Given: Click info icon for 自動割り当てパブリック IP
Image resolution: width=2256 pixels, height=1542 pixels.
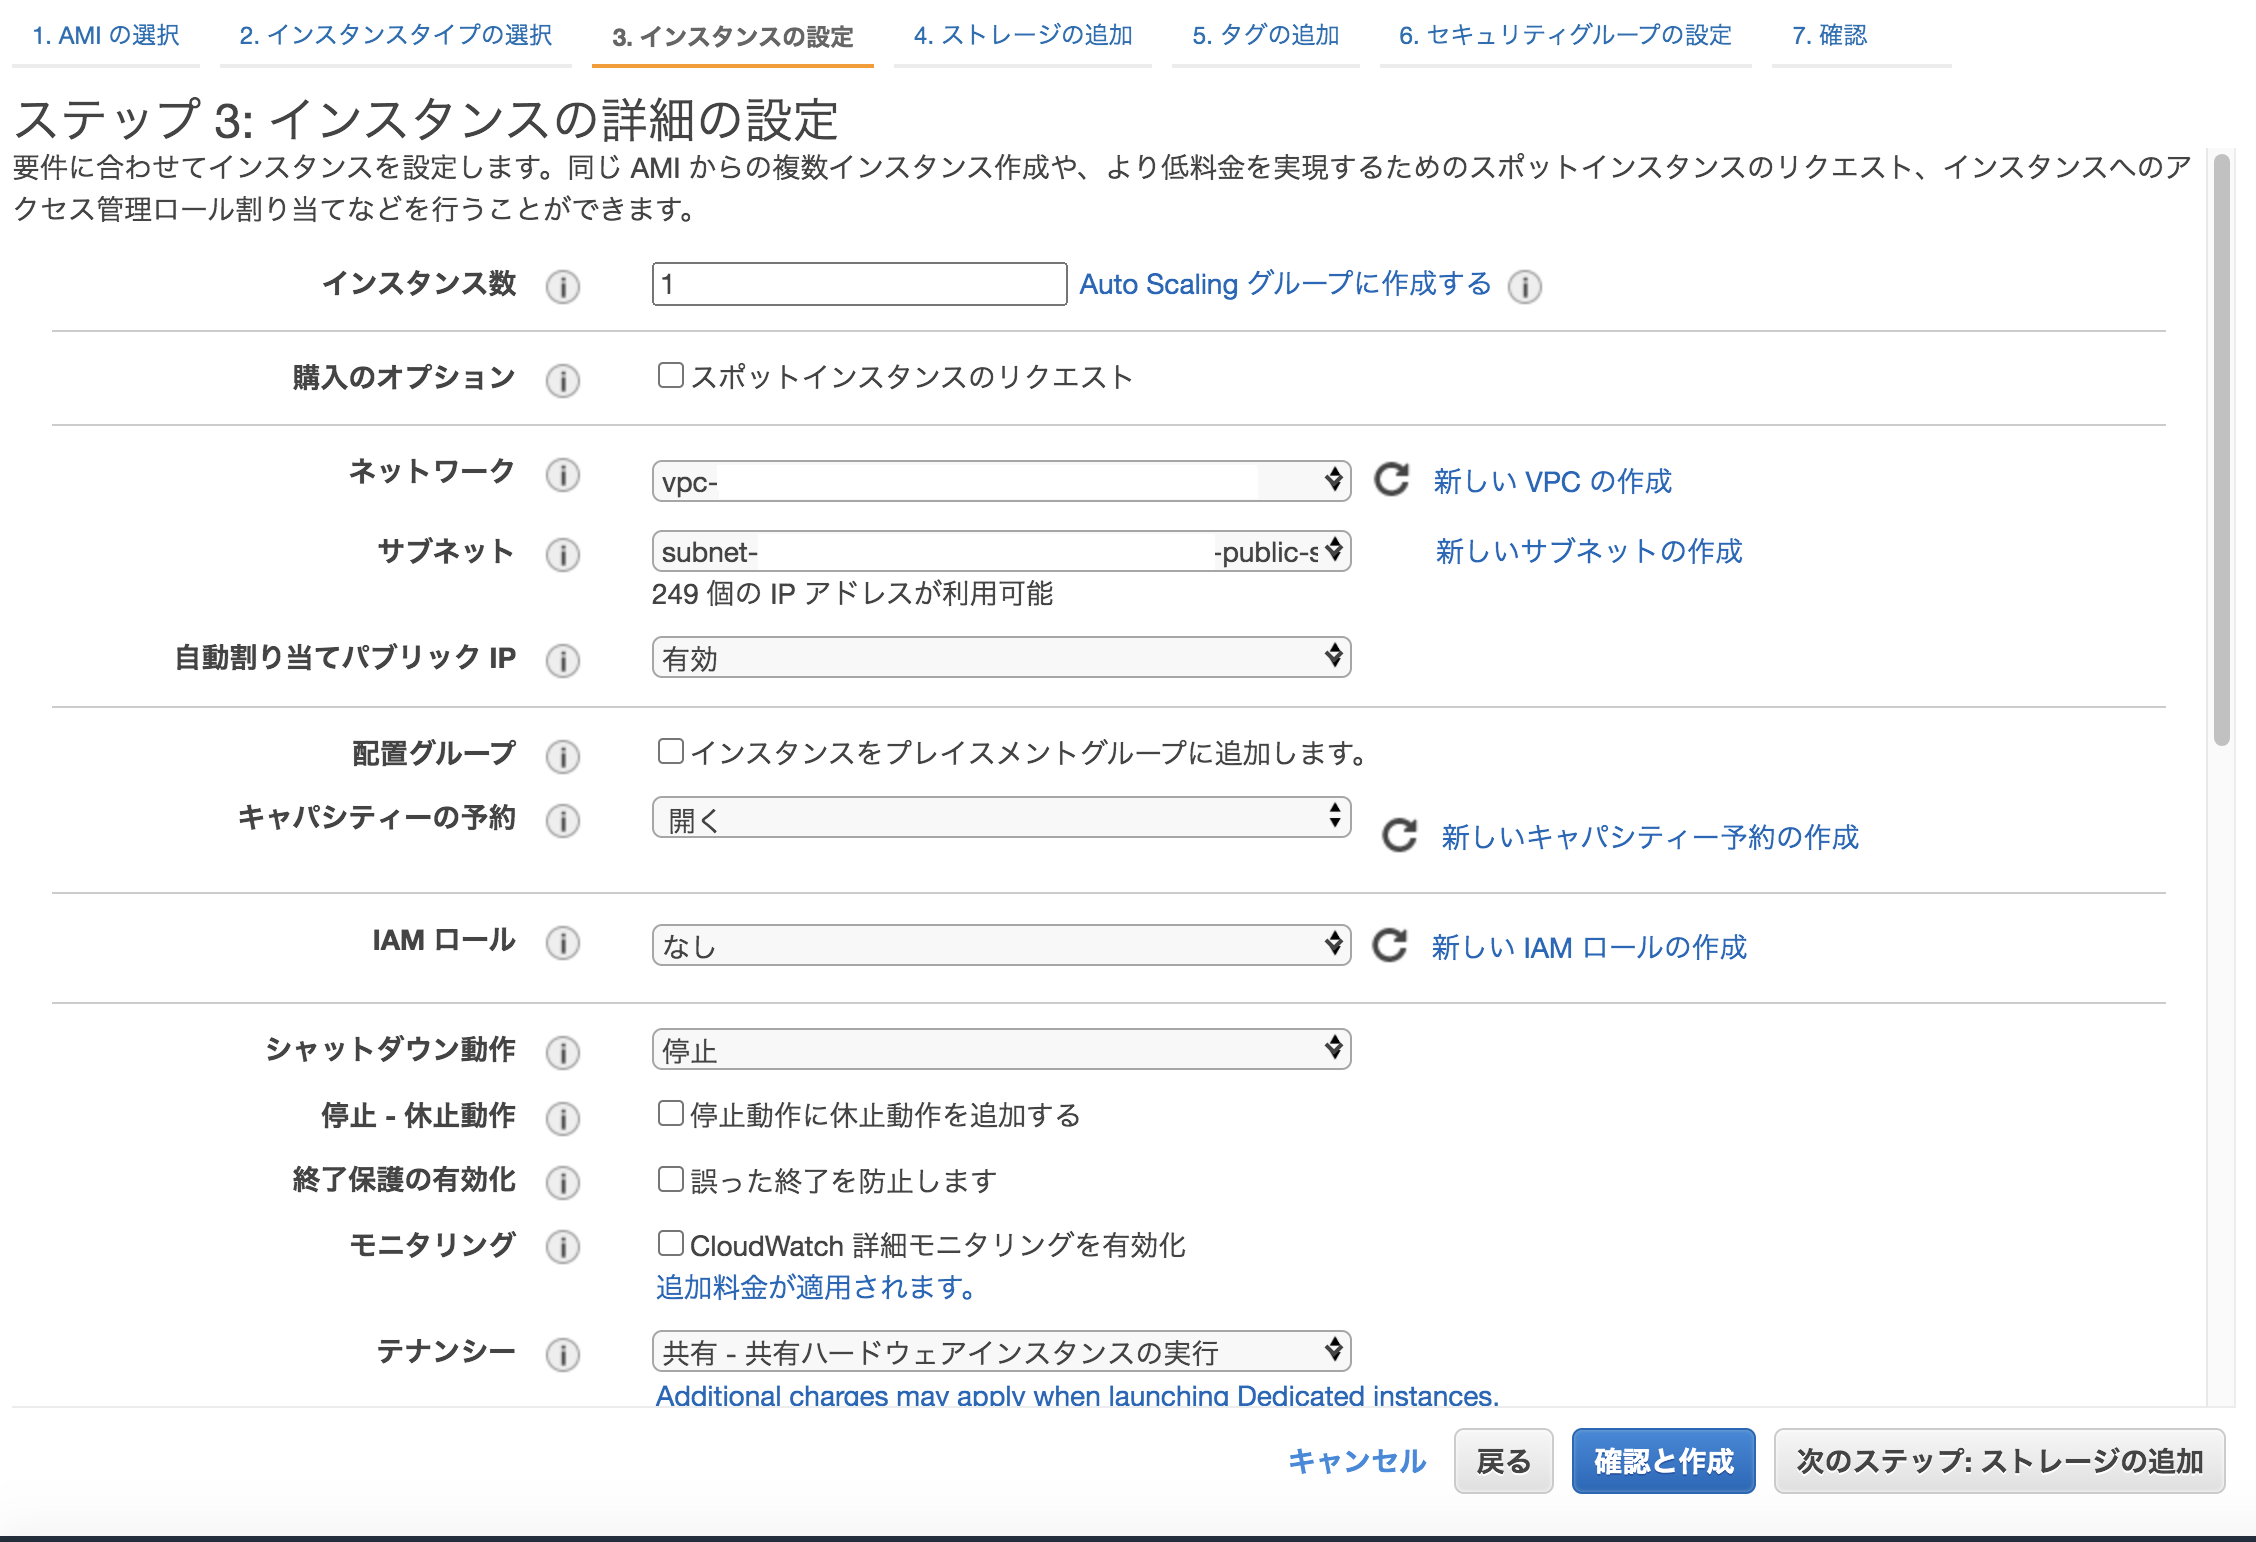Looking at the screenshot, I should (x=563, y=661).
